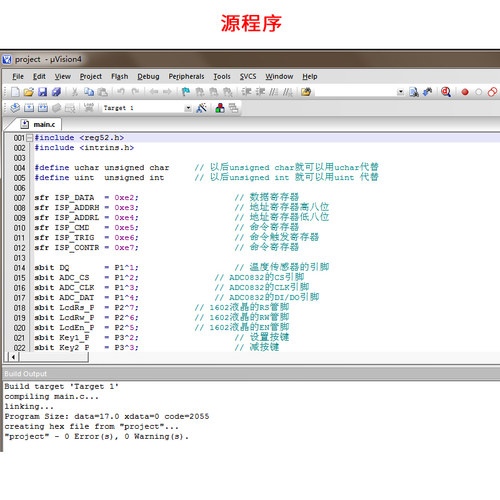This screenshot has width=500, height=500.
Task: Open Target Options wand icon
Action: click(x=201, y=108)
